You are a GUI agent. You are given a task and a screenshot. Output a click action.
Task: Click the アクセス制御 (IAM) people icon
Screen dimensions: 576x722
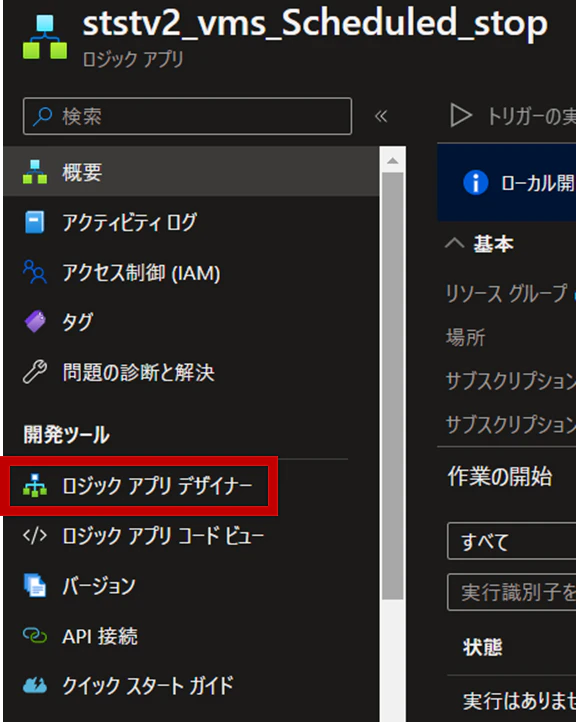click(35, 272)
